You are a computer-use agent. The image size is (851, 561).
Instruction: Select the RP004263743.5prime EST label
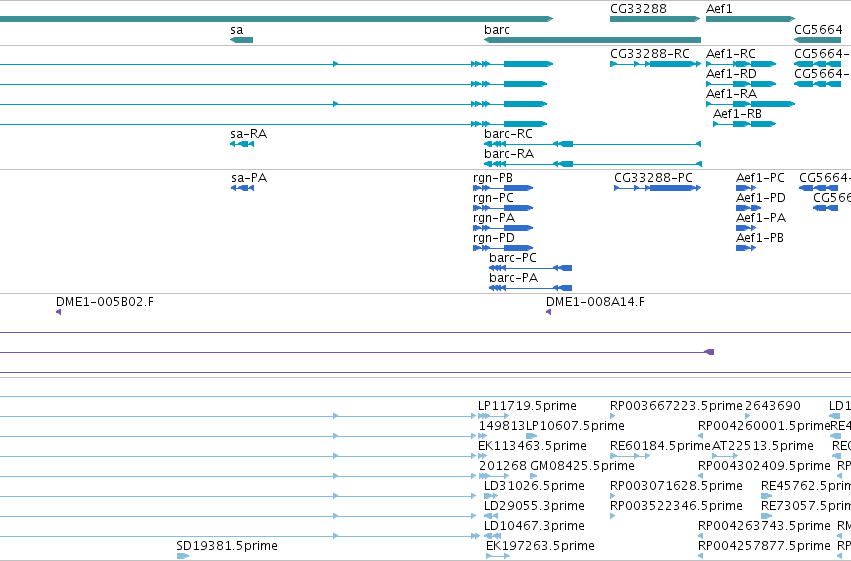point(764,526)
